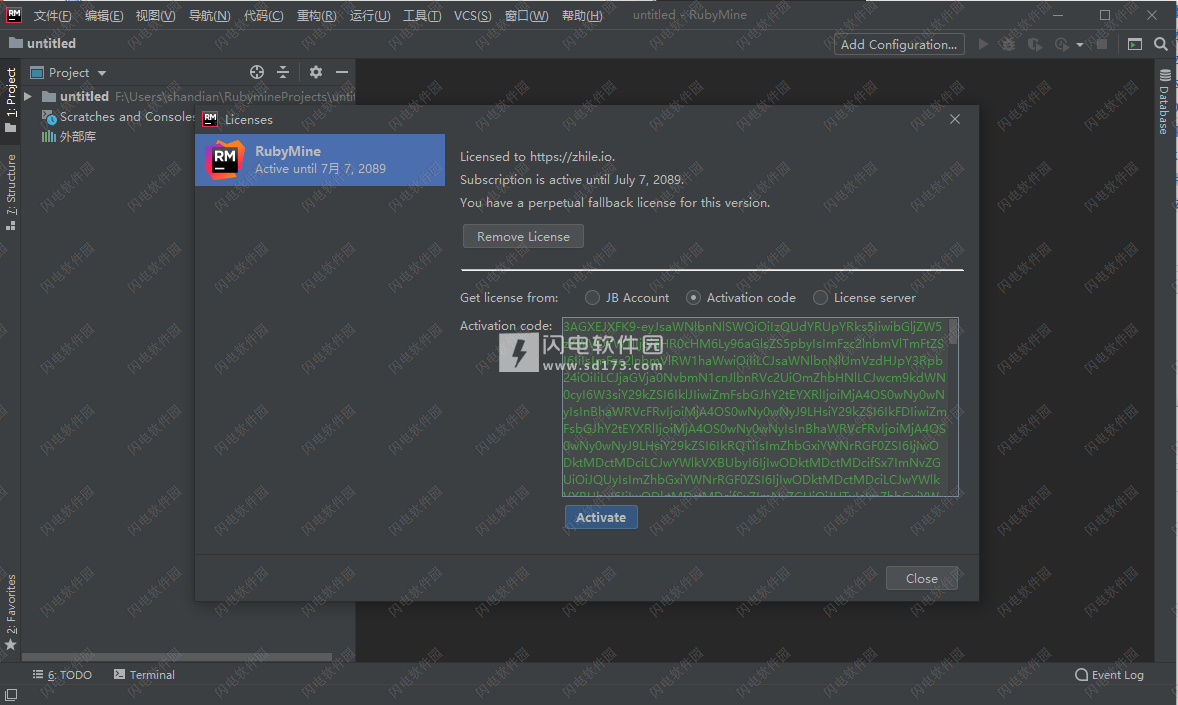The width and height of the screenshot is (1178, 705).
Task: Expand the untitled project tree node
Action: pos(28,96)
